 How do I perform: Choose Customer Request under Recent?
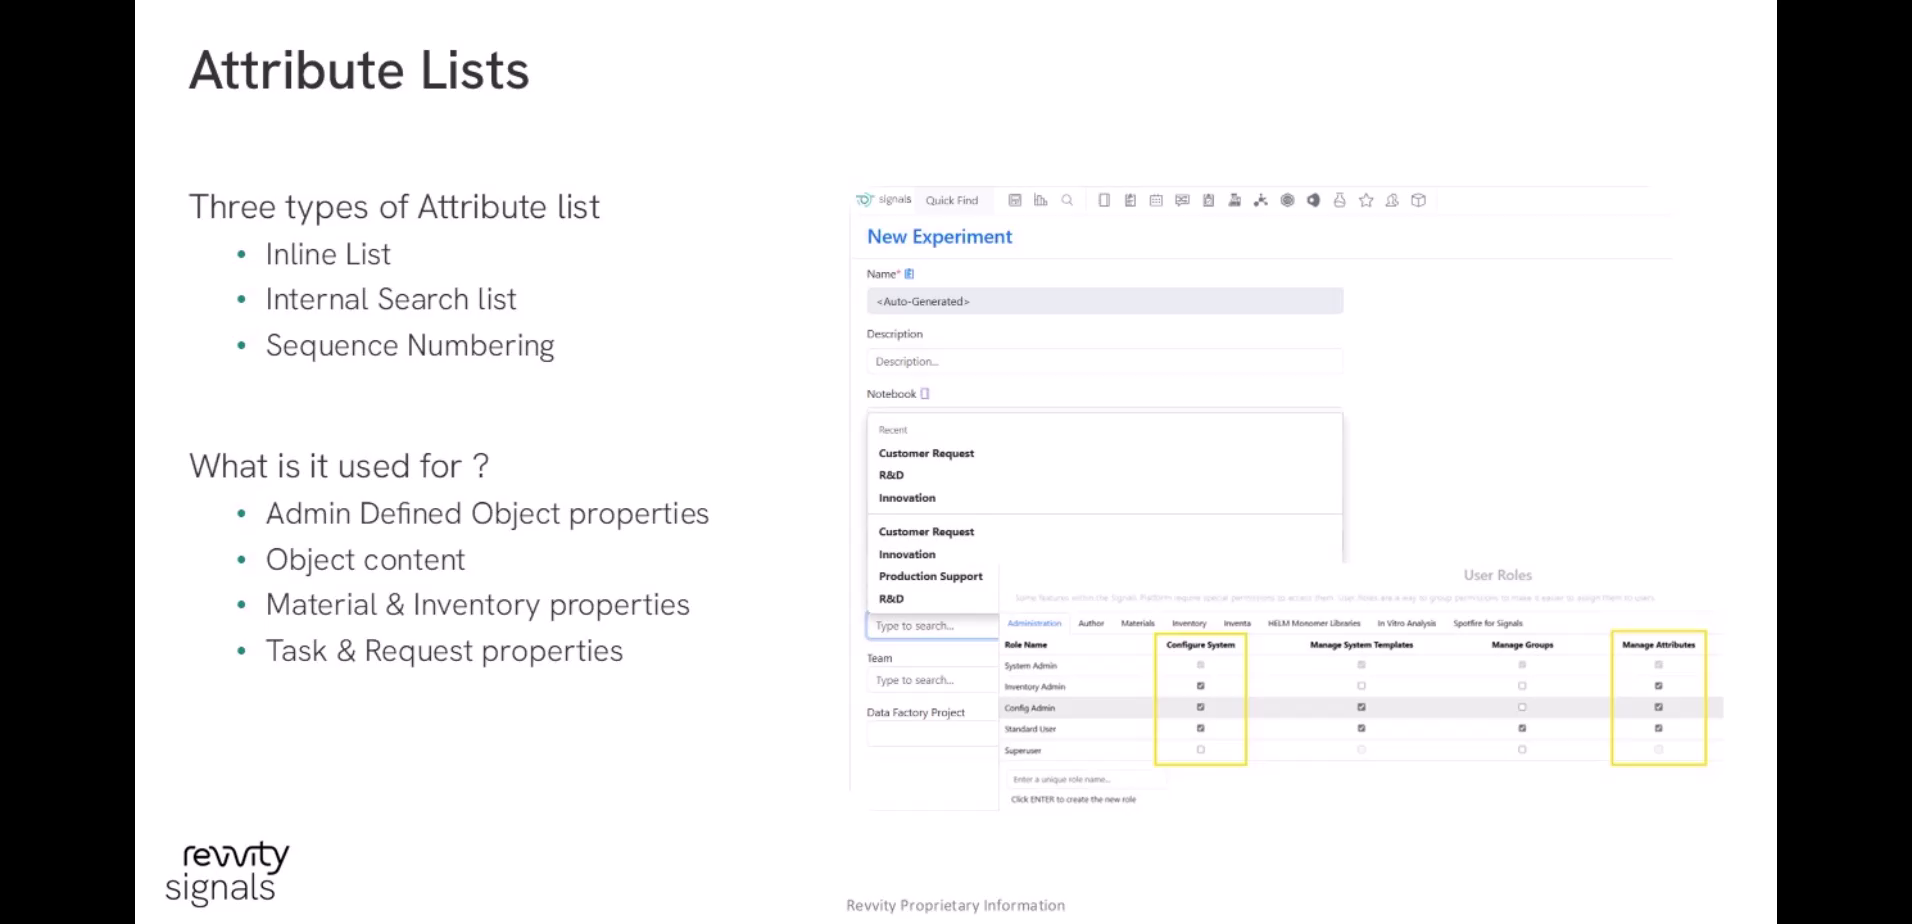(926, 453)
